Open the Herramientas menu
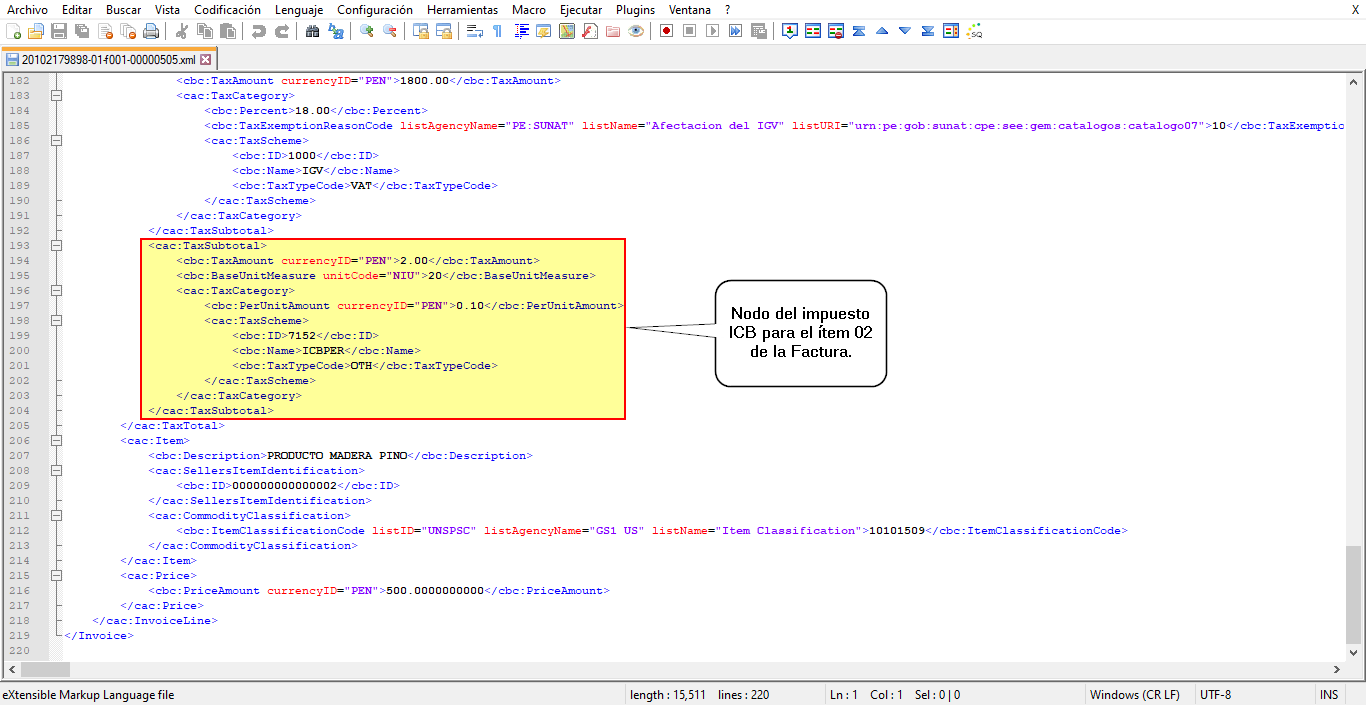The width and height of the screenshot is (1366, 705). 462,9
